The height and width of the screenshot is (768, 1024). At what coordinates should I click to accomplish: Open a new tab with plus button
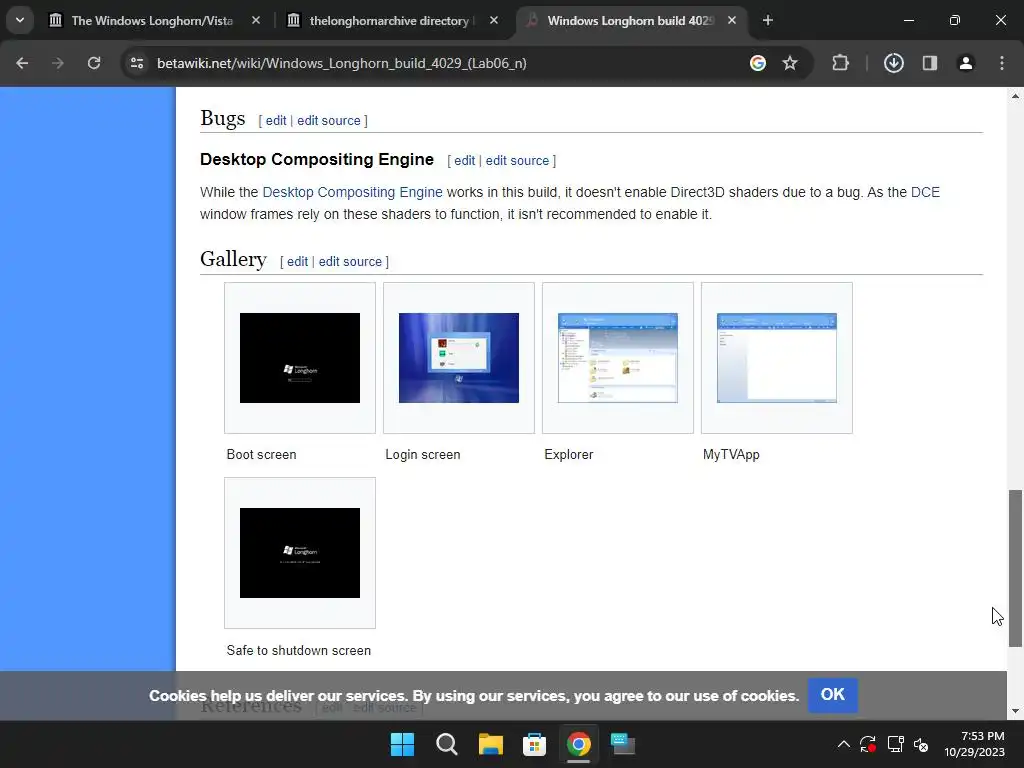point(768,21)
